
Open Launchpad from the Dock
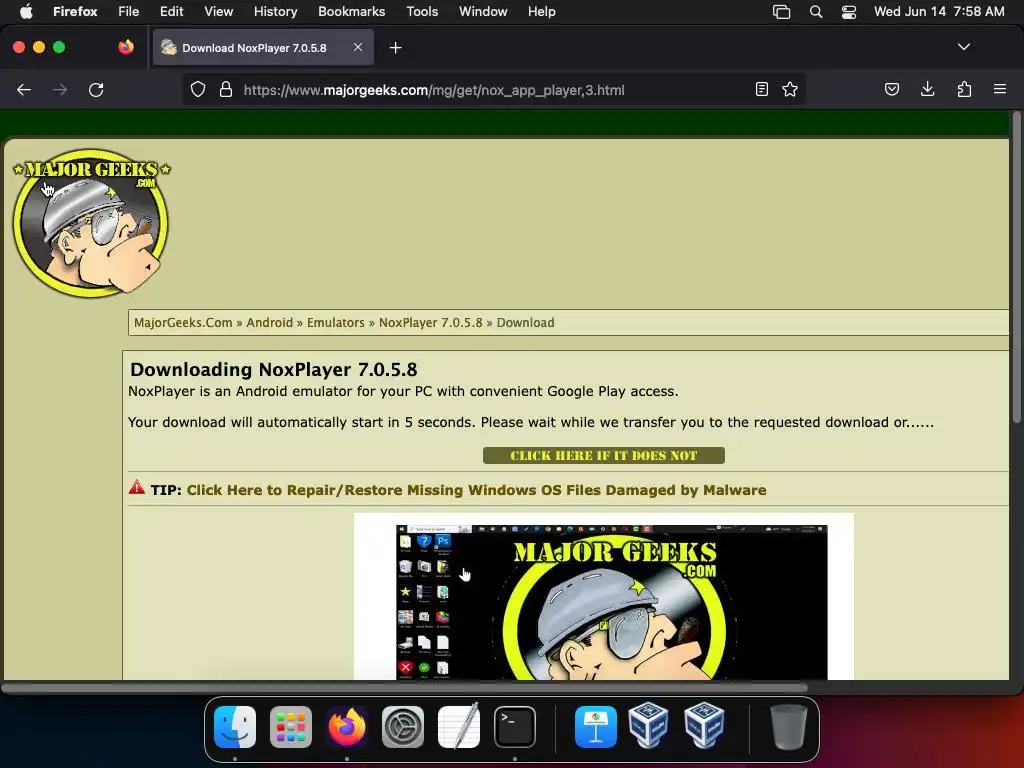[x=291, y=726]
